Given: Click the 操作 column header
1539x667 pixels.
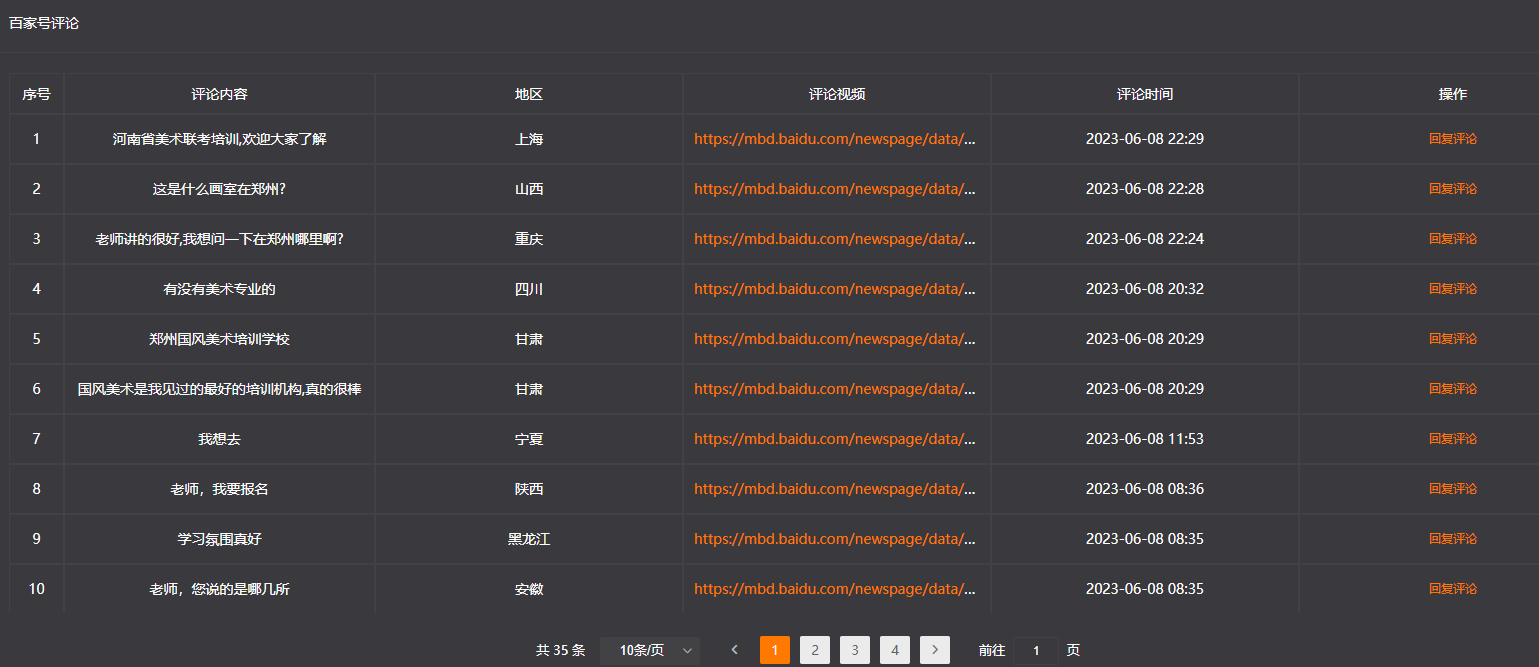Looking at the screenshot, I should click(1453, 94).
